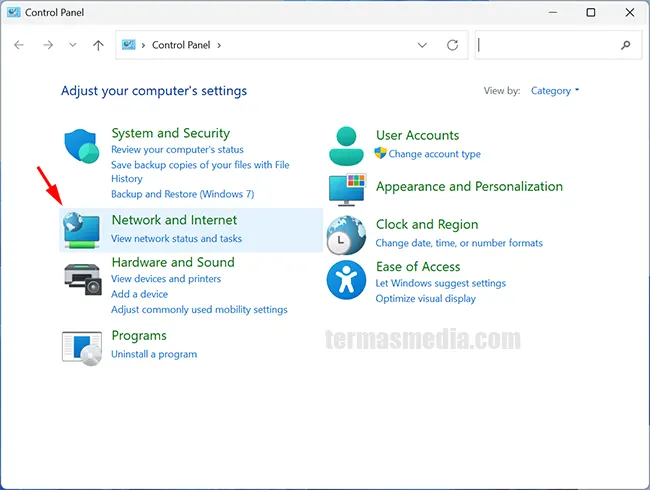Click the Ease of Access icon
Image resolution: width=650 pixels, height=490 pixels.
(x=346, y=280)
